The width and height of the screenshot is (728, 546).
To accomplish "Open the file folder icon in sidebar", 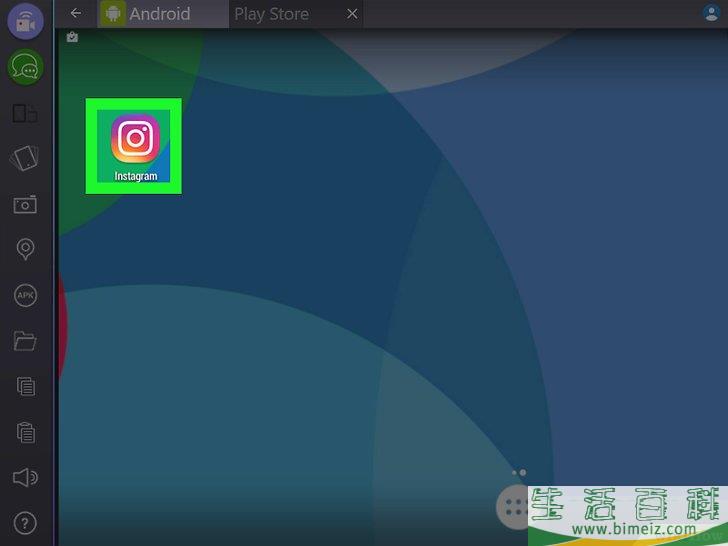I will pyautogui.click(x=25, y=341).
